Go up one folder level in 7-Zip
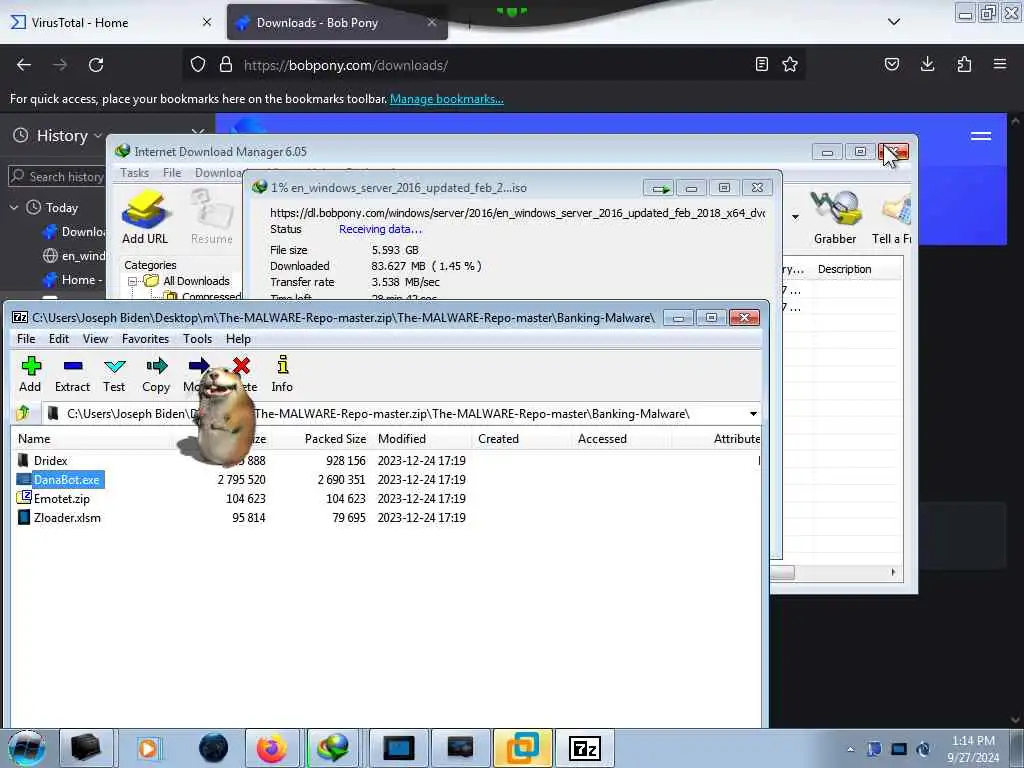The image size is (1024, 768). coord(23,413)
